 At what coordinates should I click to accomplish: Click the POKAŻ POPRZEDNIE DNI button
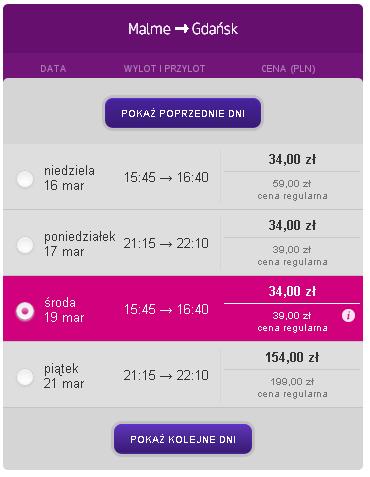click(183, 113)
